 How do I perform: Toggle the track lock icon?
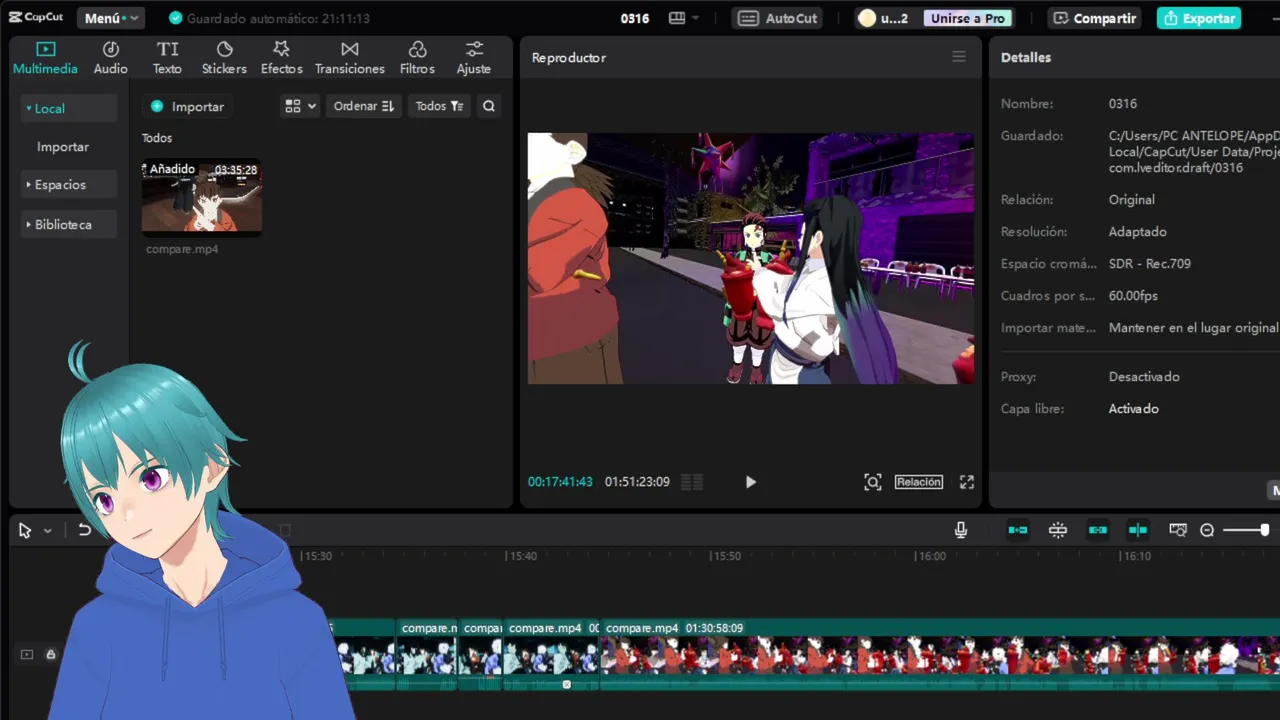point(50,654)
